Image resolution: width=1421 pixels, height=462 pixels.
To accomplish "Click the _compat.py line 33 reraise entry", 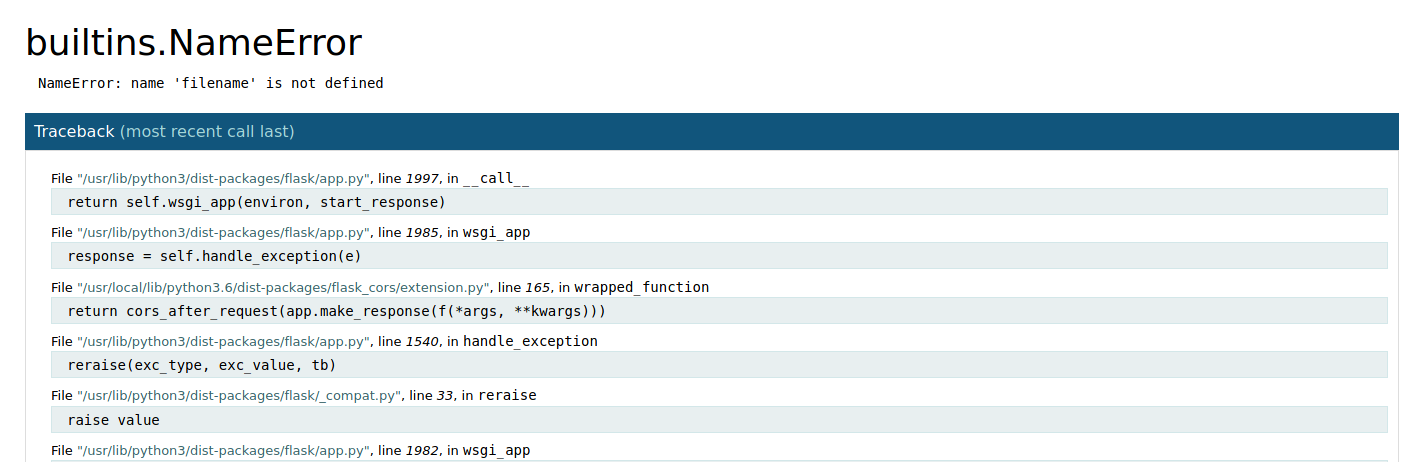I will point(294,395).
